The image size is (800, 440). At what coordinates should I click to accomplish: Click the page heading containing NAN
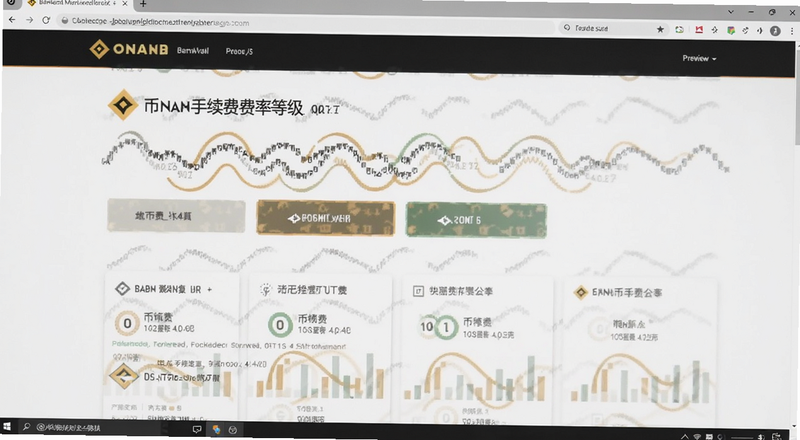coord(223,107)
